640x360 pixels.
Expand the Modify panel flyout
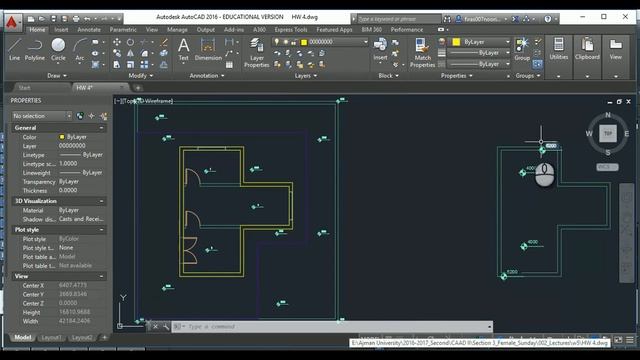(141, 76)
